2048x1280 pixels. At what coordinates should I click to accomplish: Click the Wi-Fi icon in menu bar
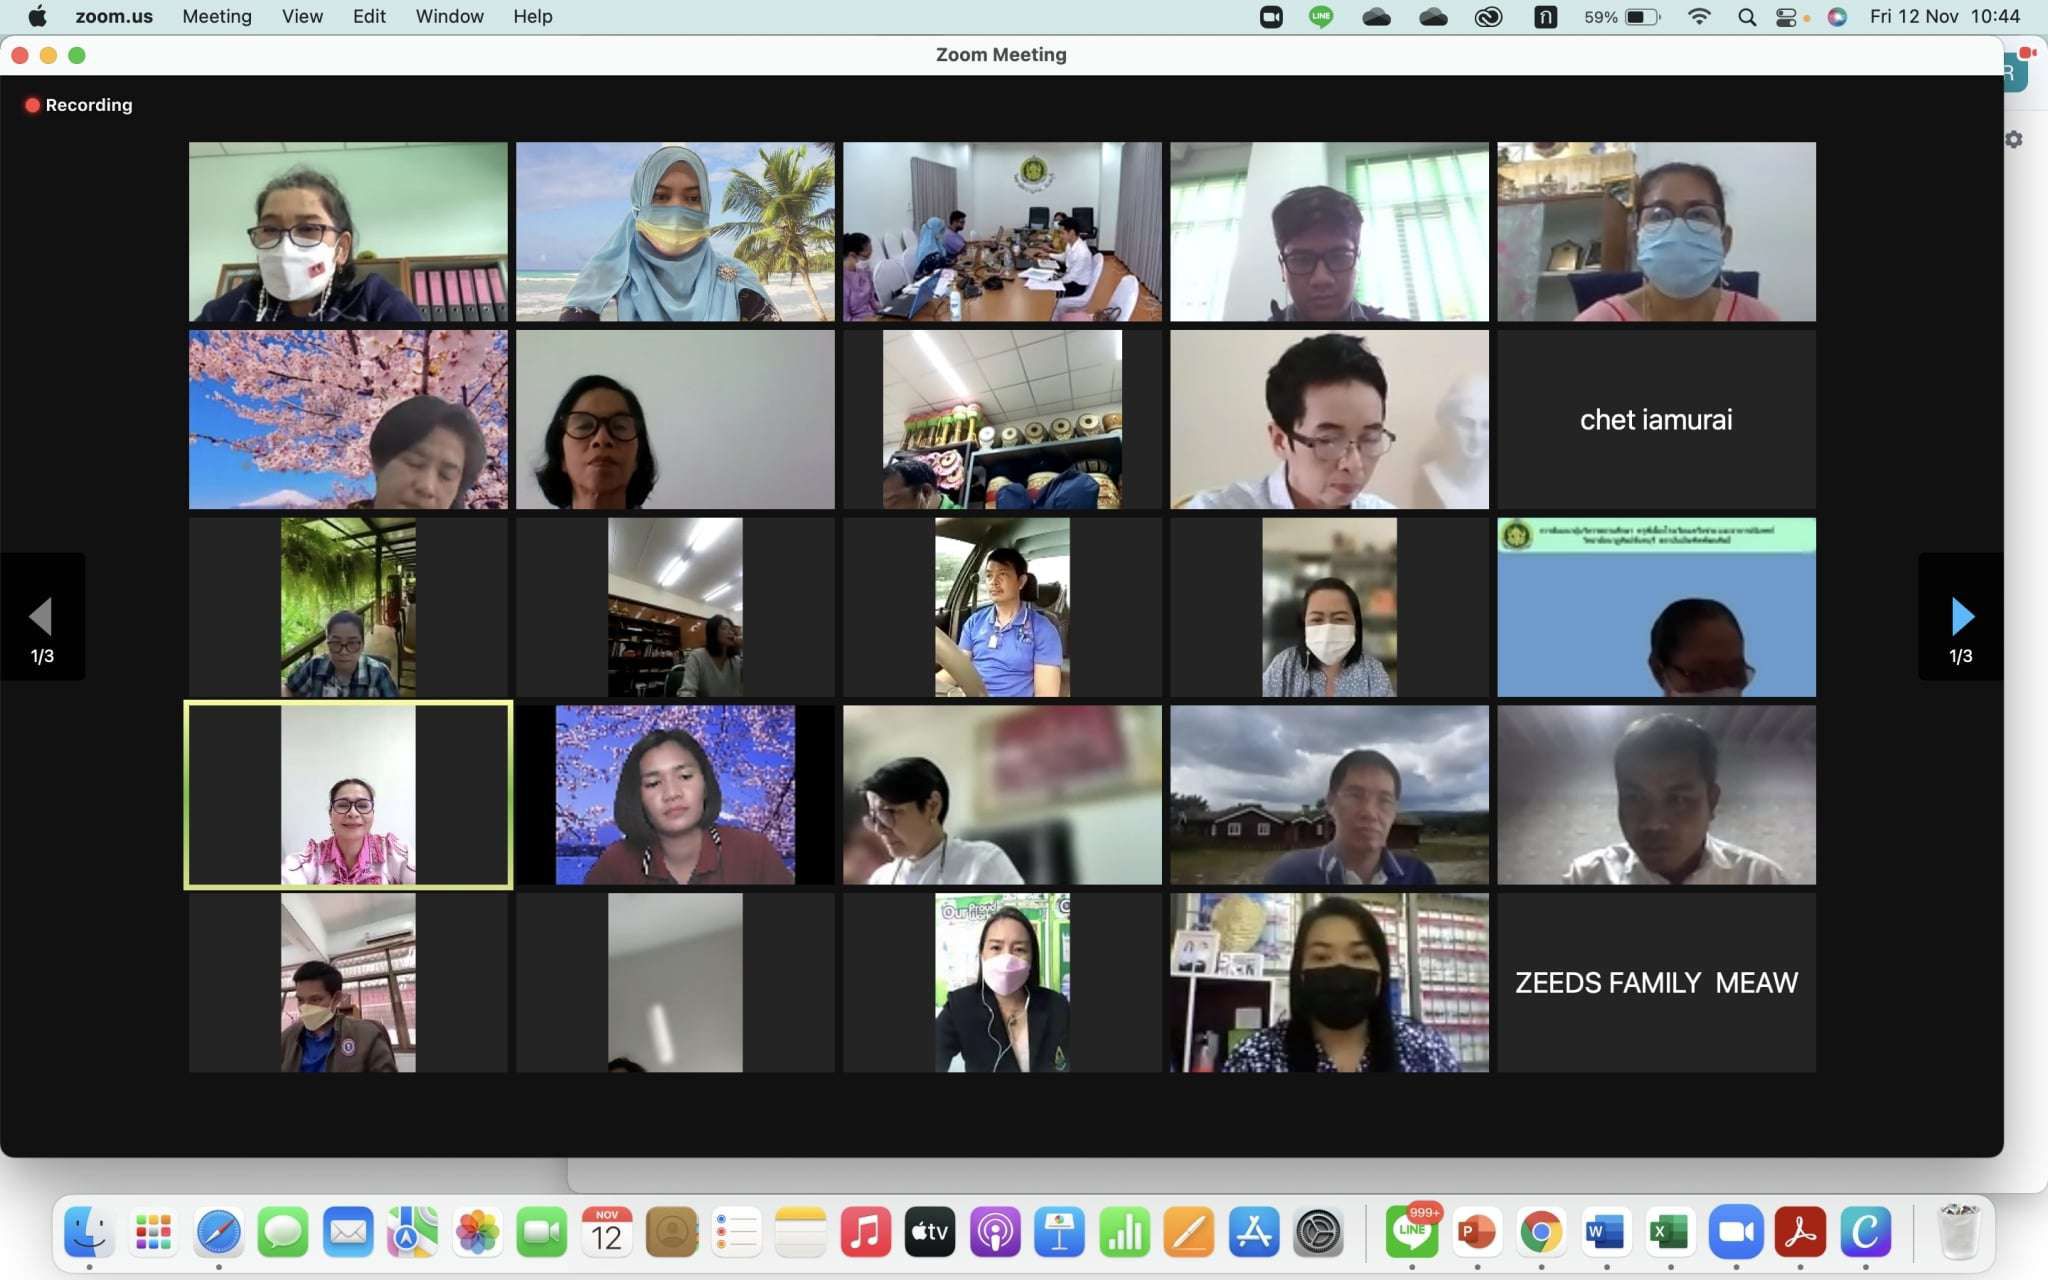tap(1698, 17)
